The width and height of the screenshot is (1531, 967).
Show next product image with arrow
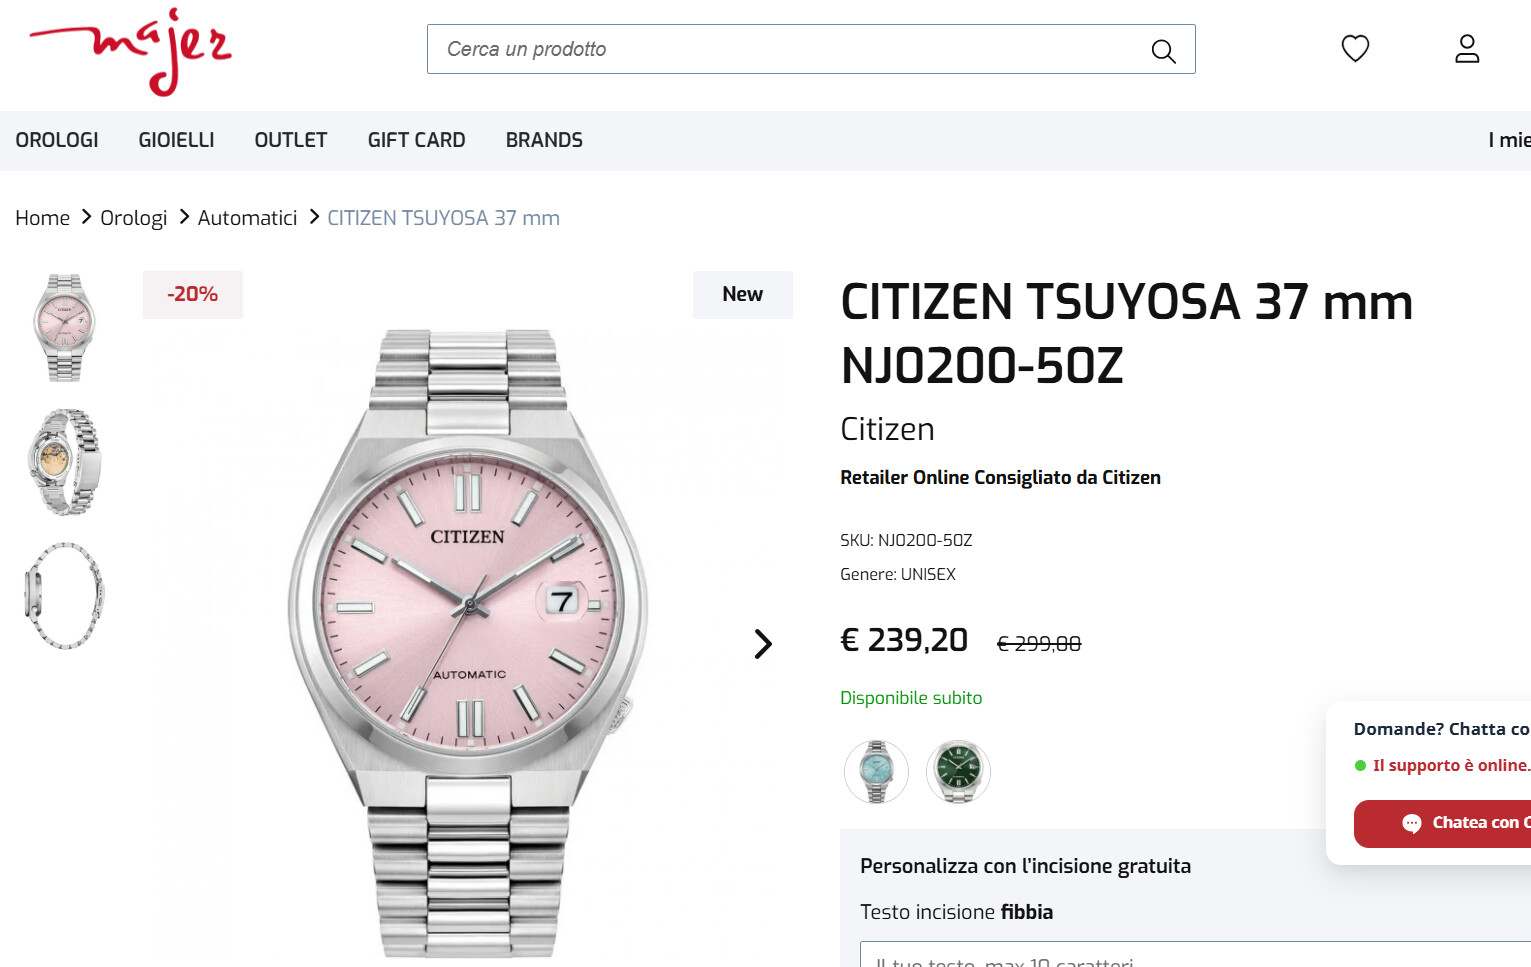click(x=763, y=644)
